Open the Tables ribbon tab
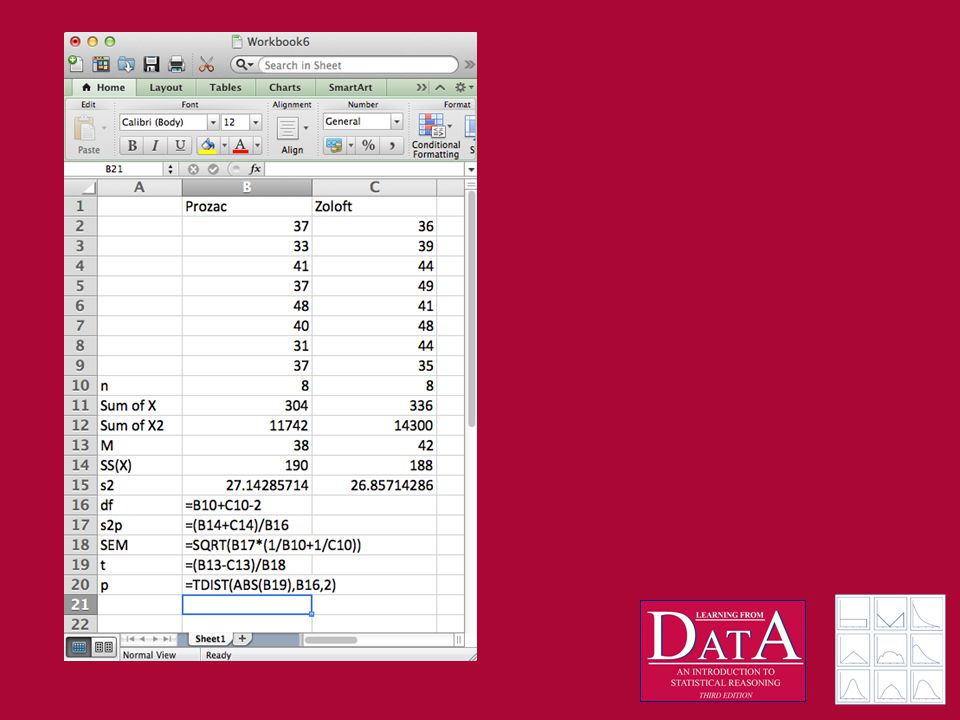 (x=225, y=88)
